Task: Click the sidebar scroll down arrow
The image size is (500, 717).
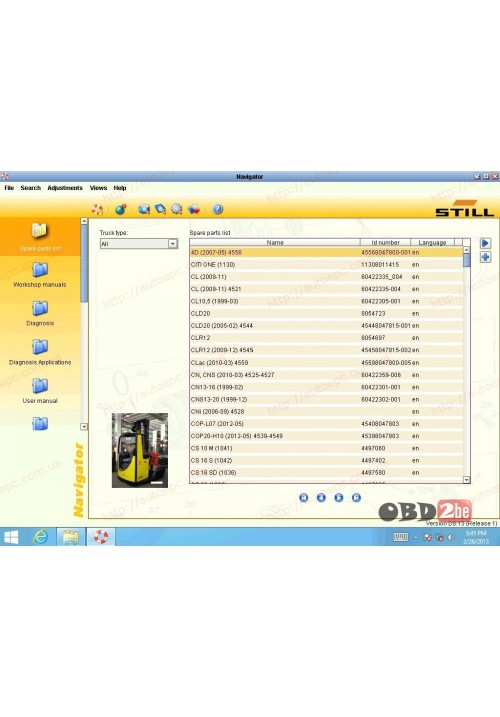Action: point(84,427)
